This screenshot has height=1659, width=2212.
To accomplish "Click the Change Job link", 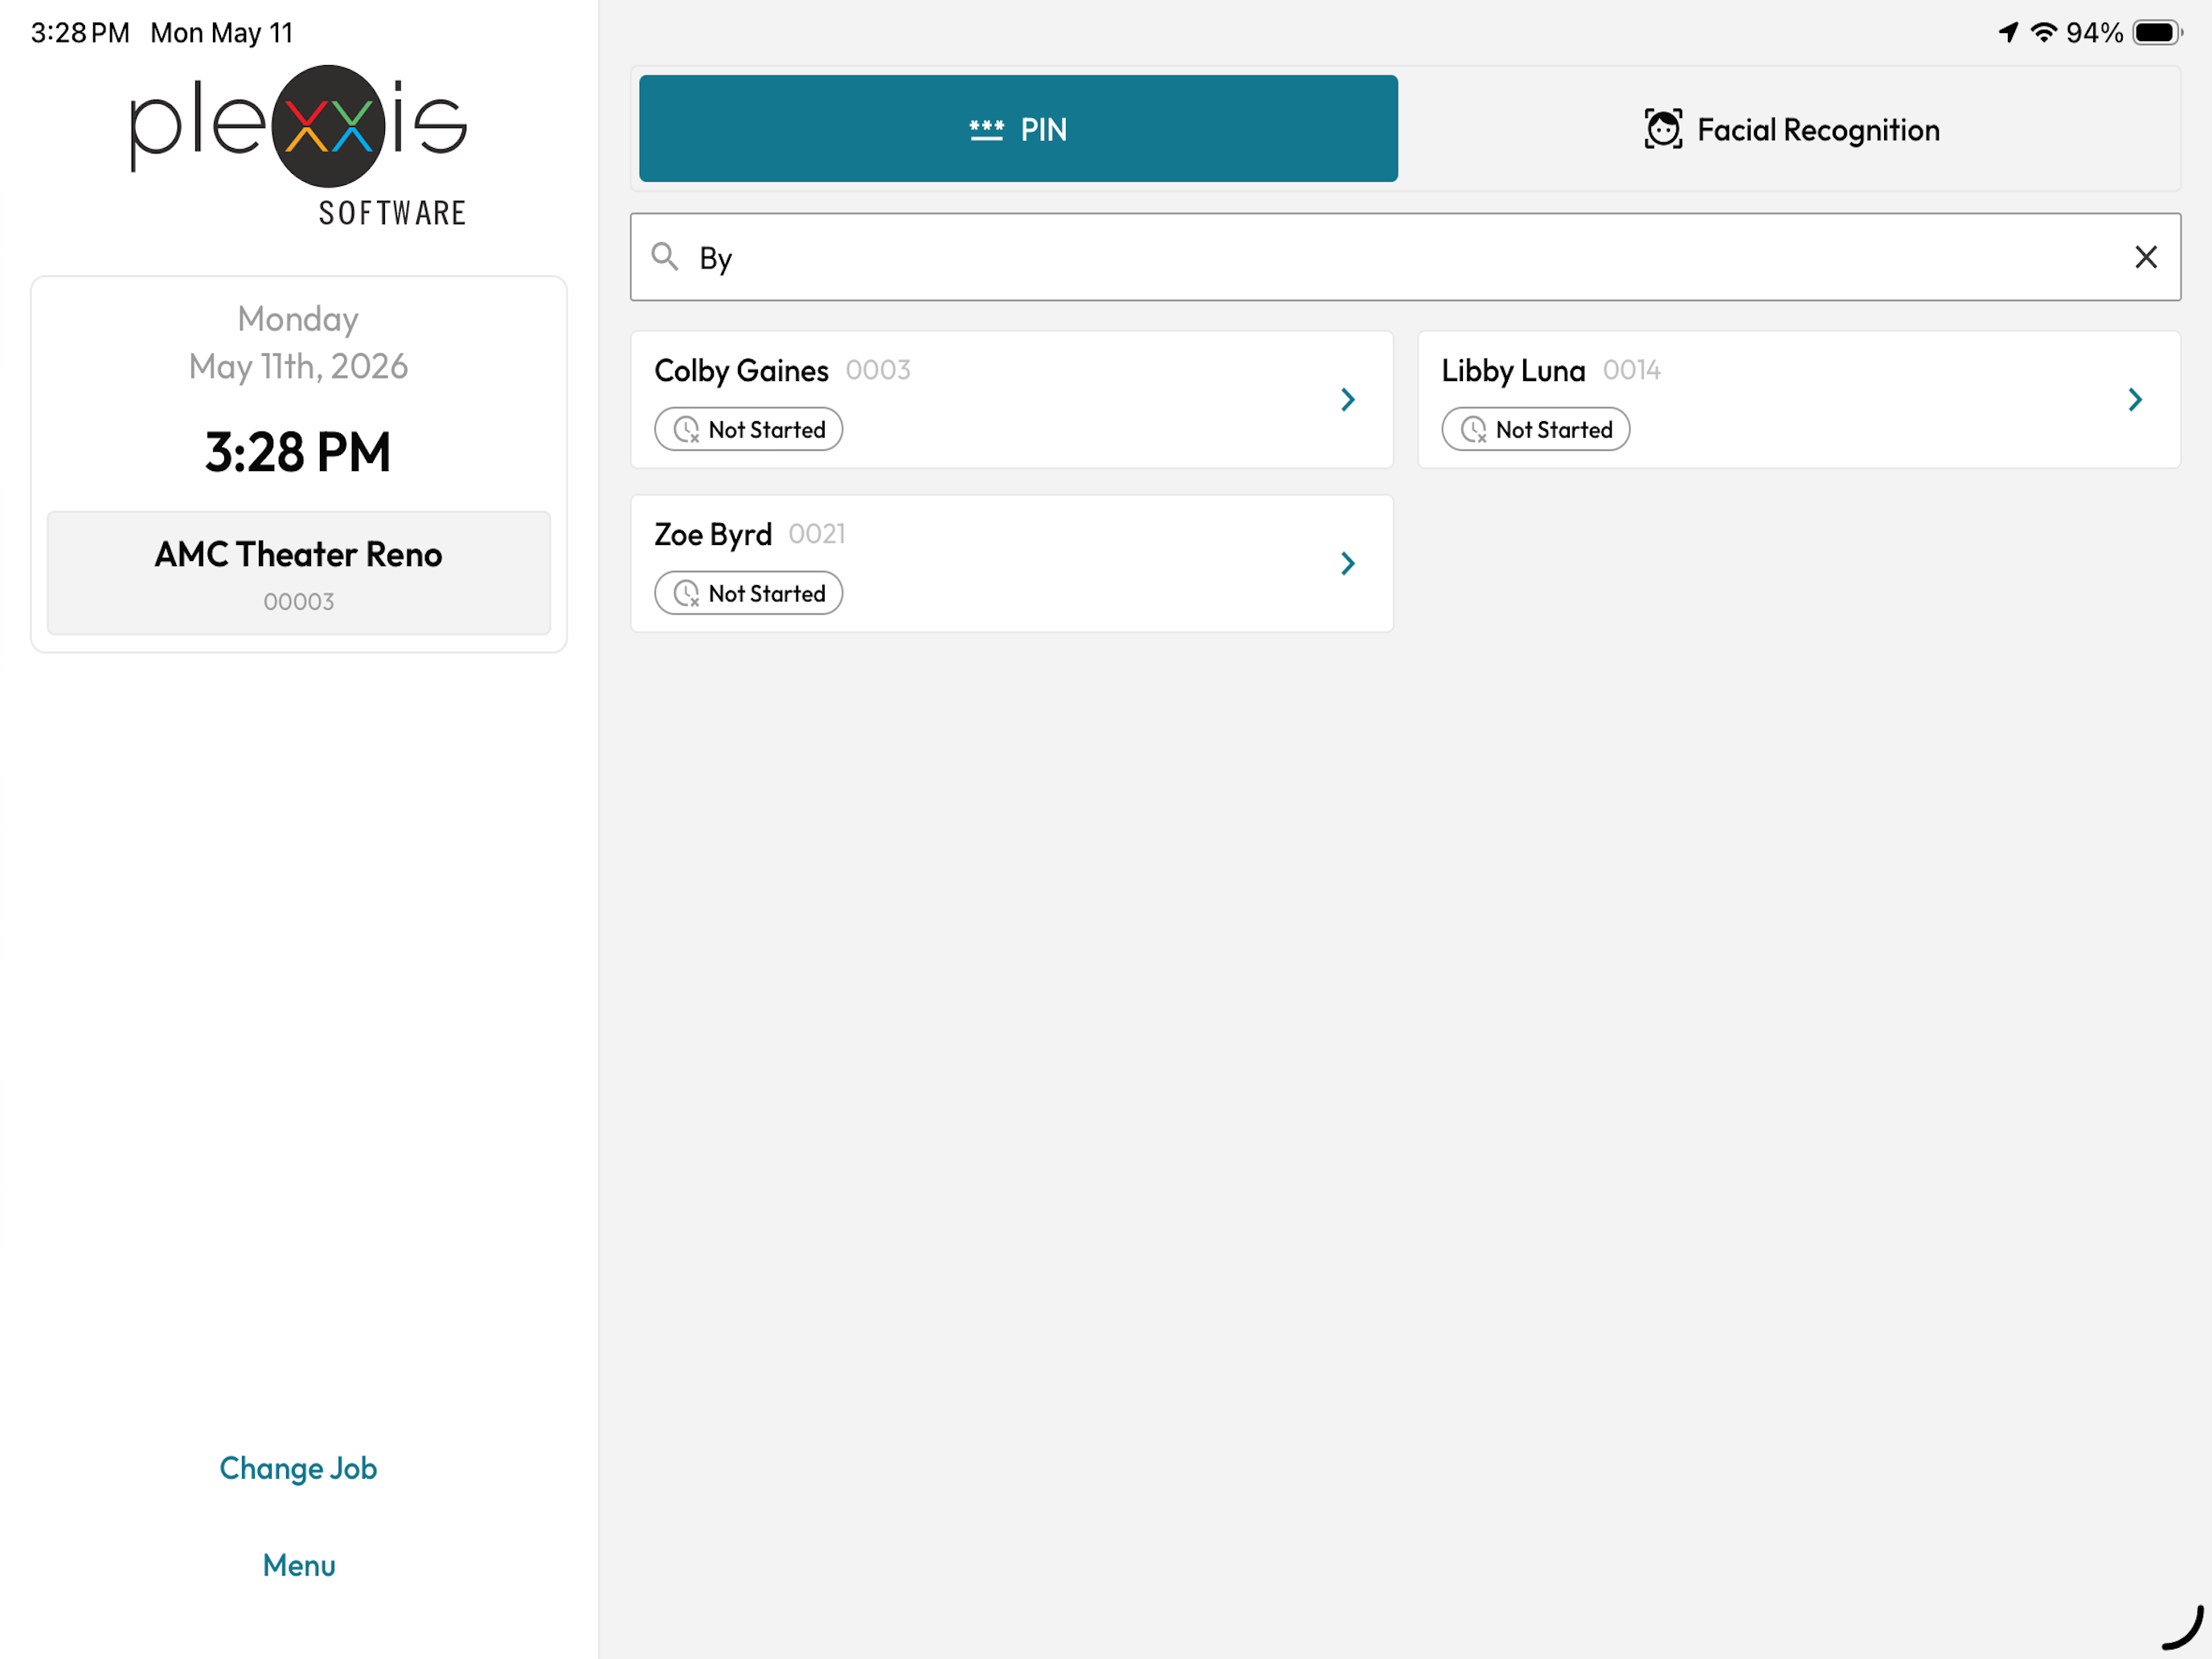I will pos(298,1468).
